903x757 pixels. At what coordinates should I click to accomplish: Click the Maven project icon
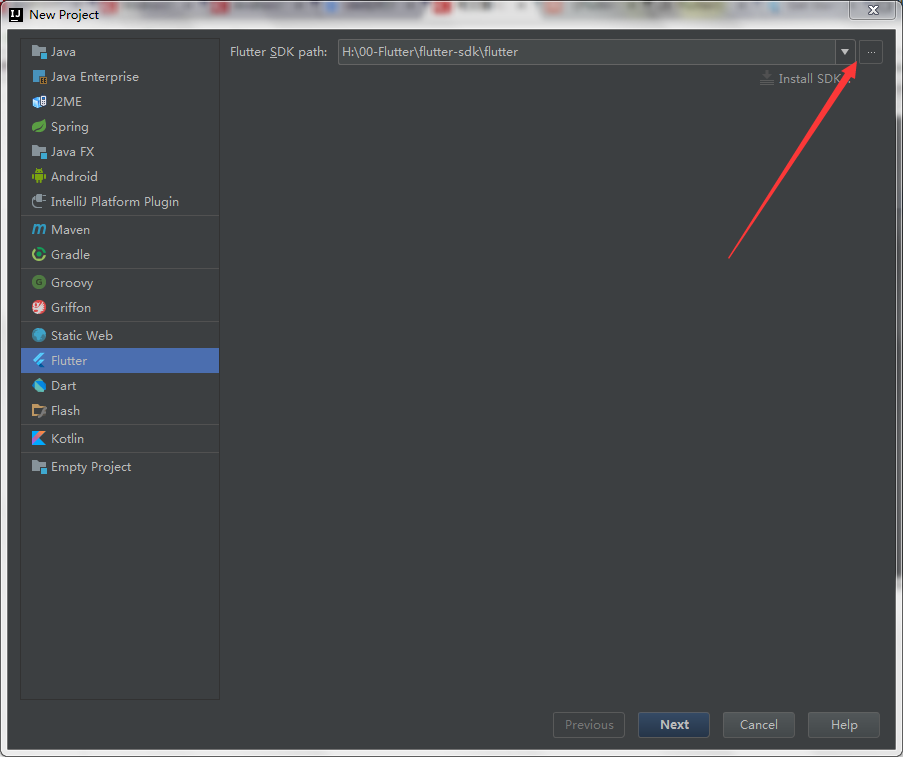[x=39, y=230]
